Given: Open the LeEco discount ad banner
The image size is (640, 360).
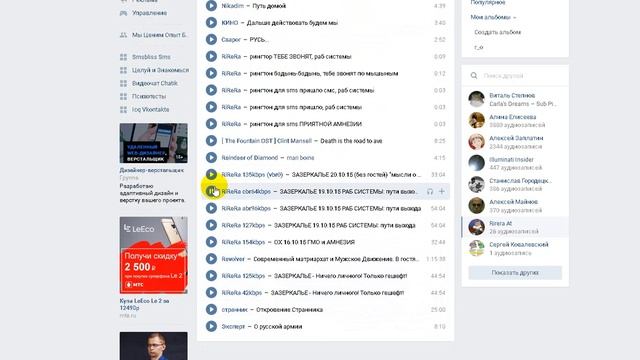Looking at the screenshot, I should pyautogui.click(x=153, y=255).
